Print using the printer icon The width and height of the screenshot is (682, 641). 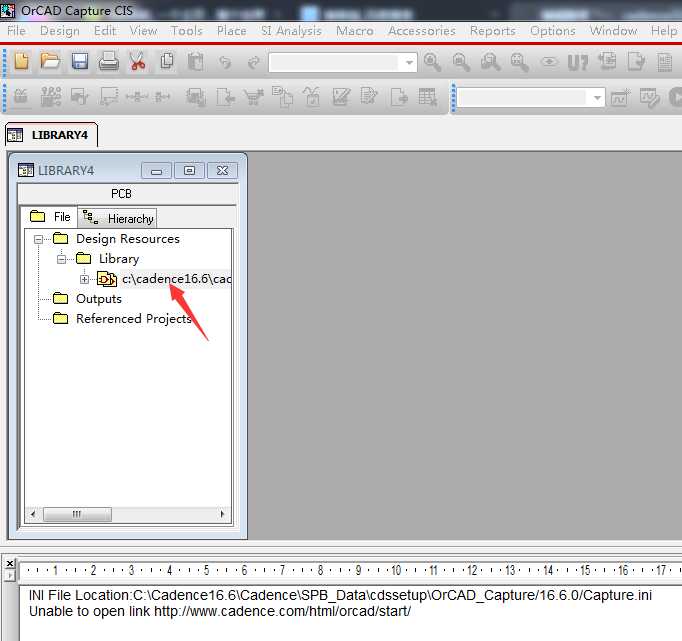(108, 61)
